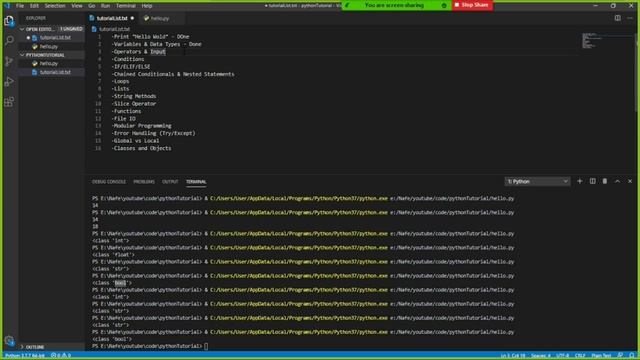Image resolution: width=640 pixels, height=360 pixels.
Task: Split the editor right
Action: coord(618,18)
